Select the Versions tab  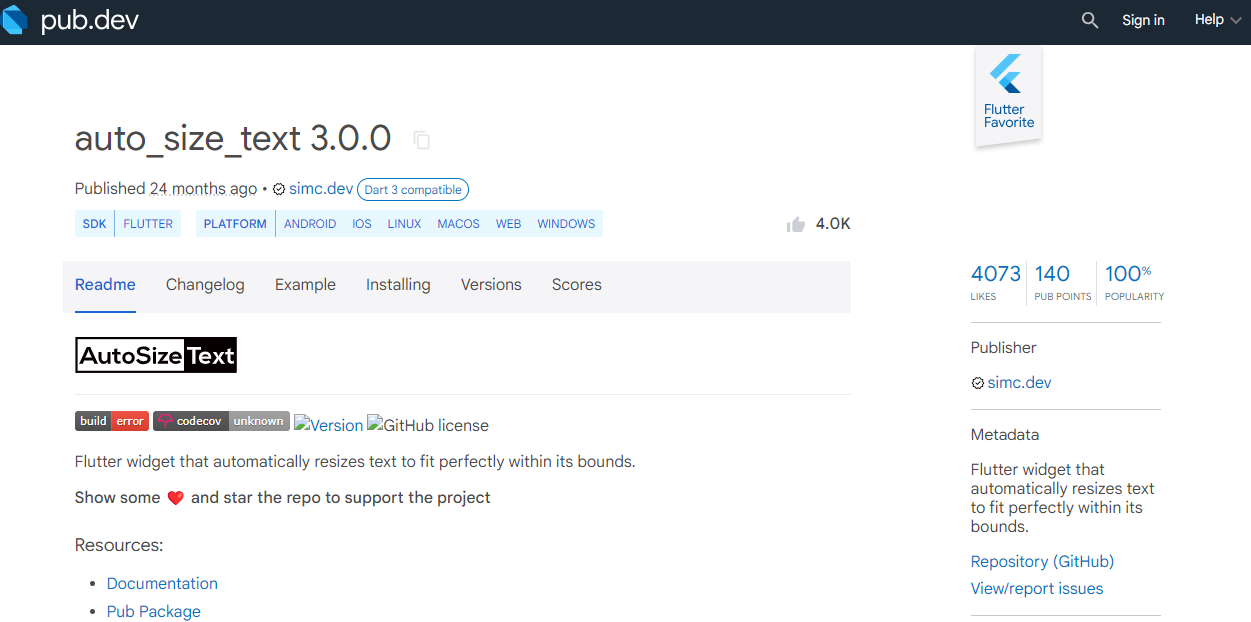pos(491,285)
